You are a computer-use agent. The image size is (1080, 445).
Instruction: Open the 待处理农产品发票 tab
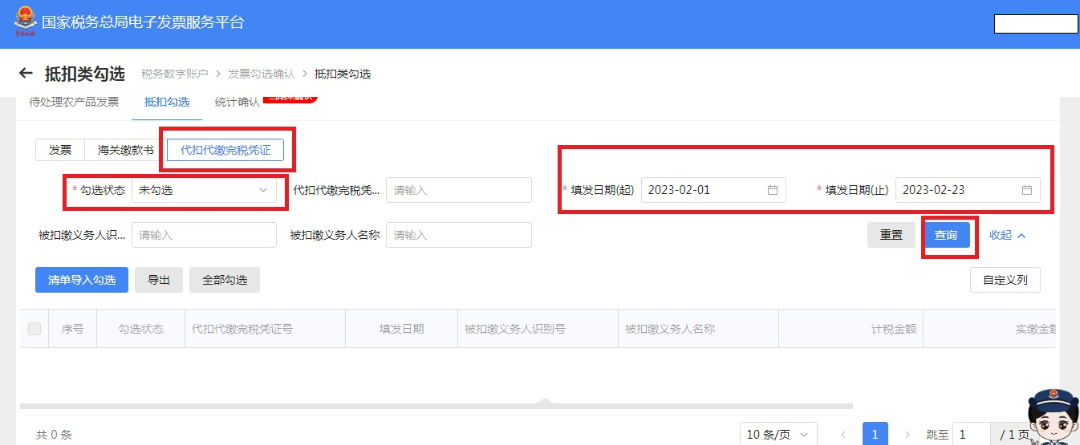[74, 102]
